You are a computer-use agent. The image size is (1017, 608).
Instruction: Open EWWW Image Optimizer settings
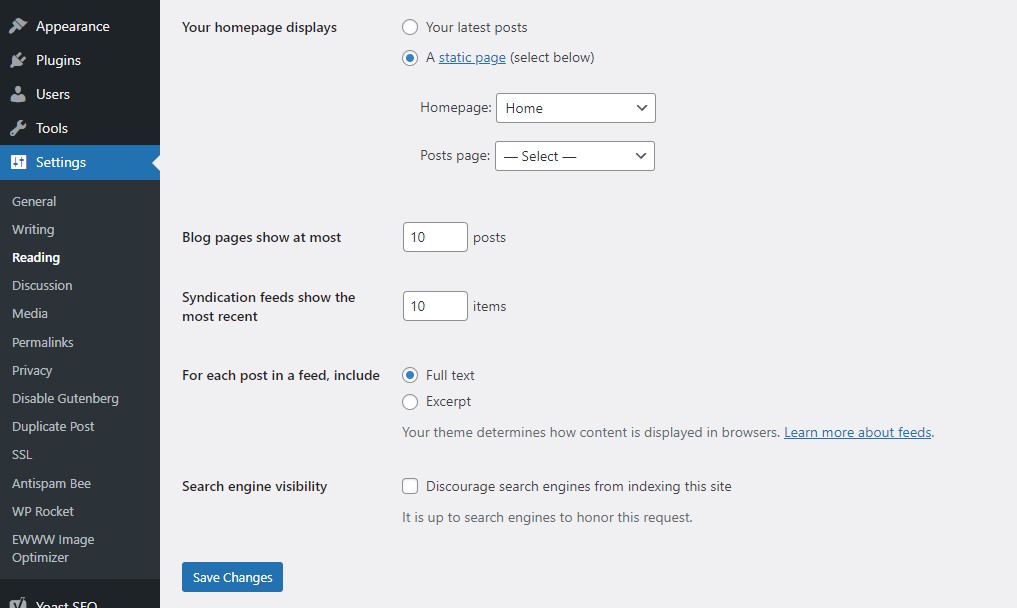point(53,548)
